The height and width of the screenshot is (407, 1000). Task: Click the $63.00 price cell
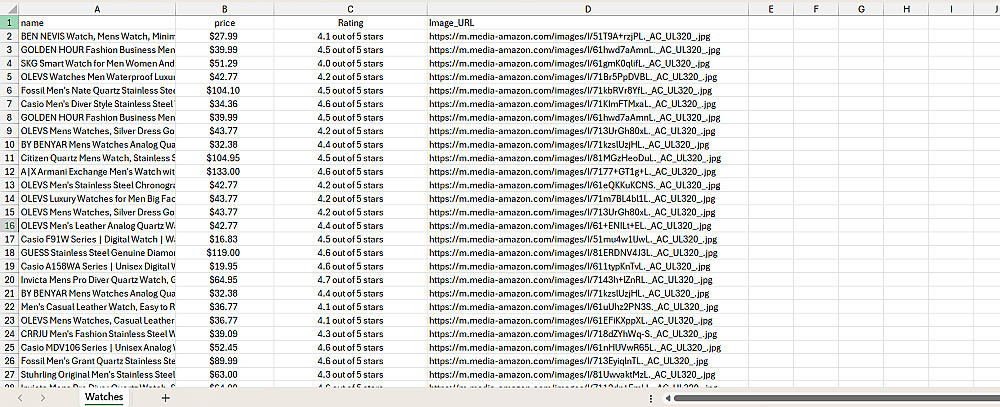[224, 374]
